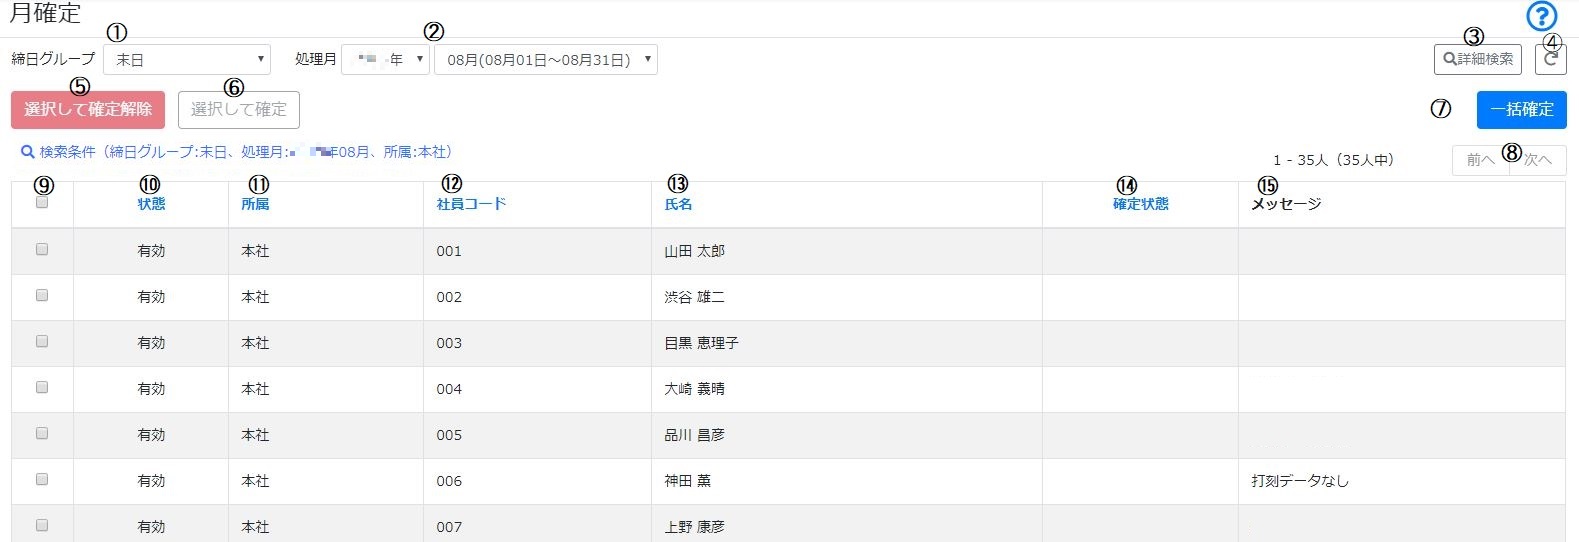Go to next page with 次へ

click(x=1538, y=160)
